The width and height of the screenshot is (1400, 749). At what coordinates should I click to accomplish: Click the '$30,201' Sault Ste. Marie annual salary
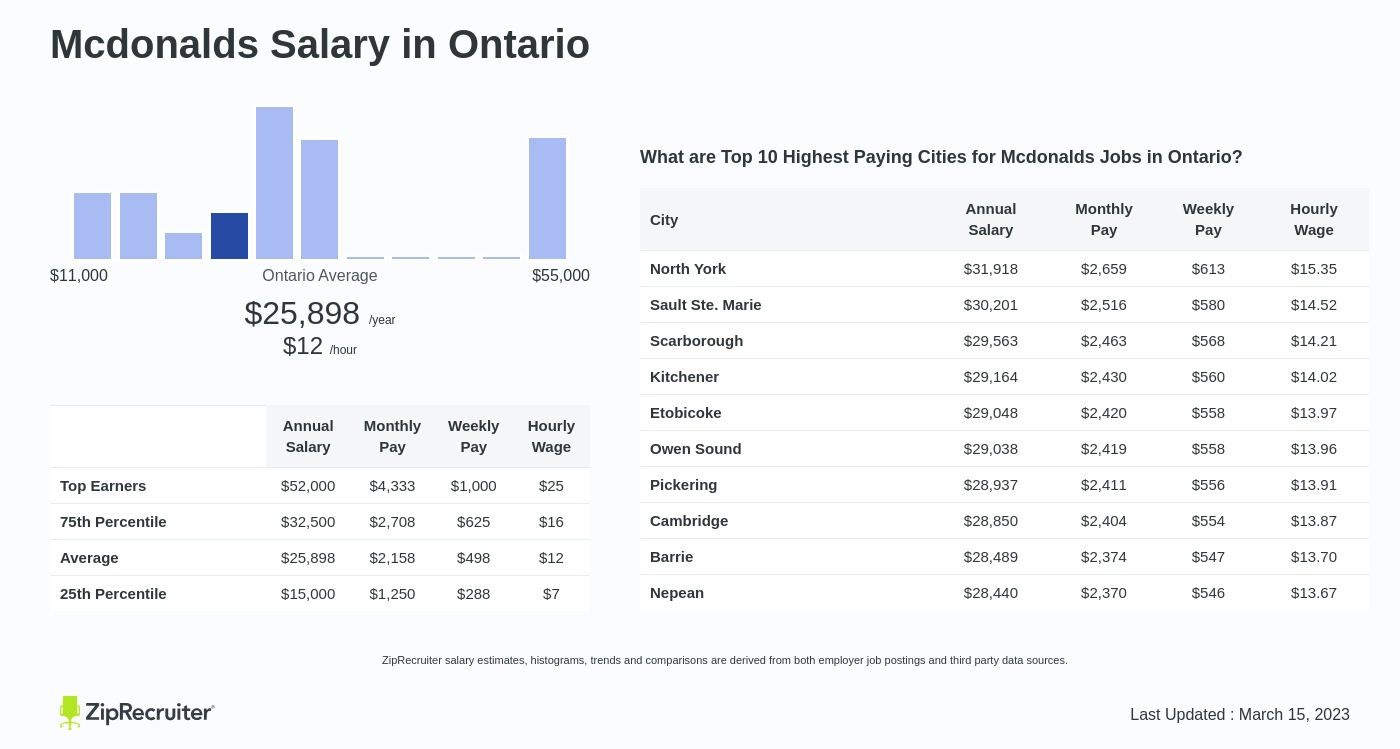pyautogui.click(x=991, y=305)
